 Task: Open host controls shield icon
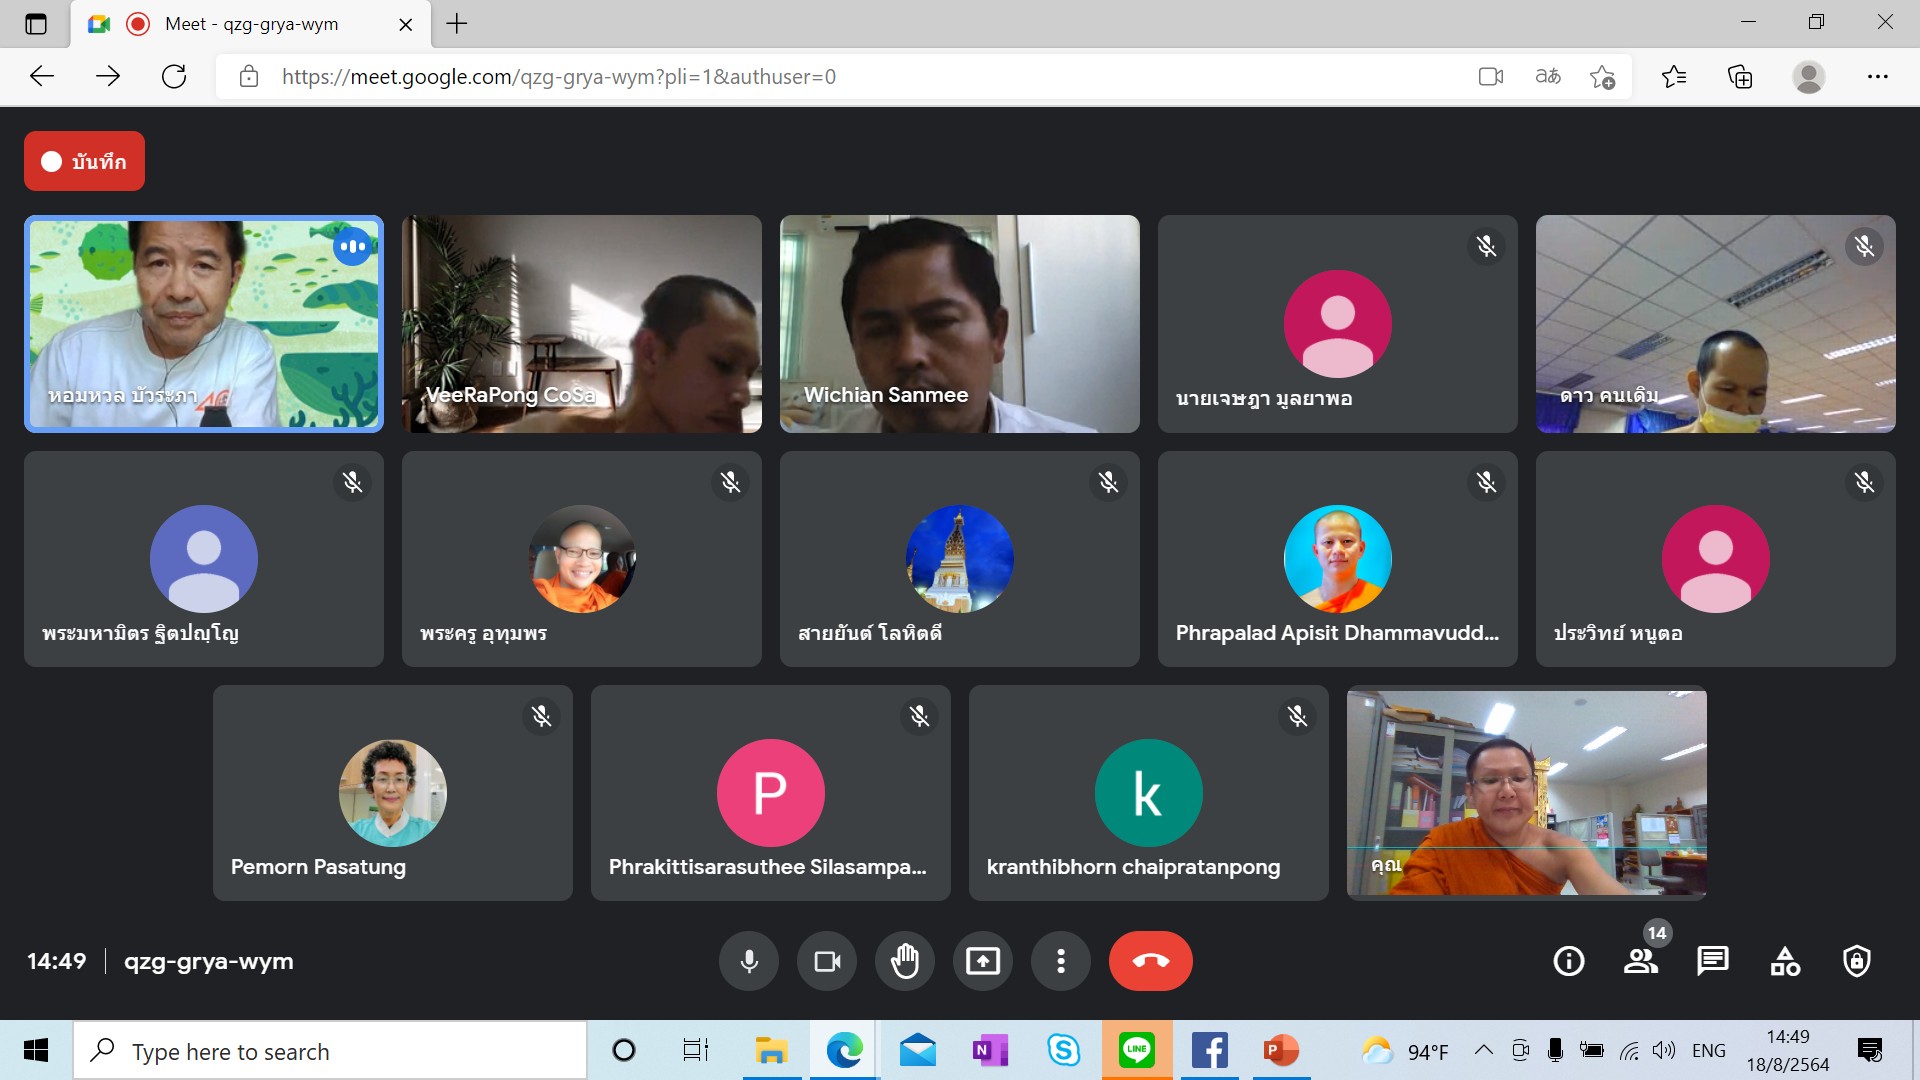(1857, 961)
